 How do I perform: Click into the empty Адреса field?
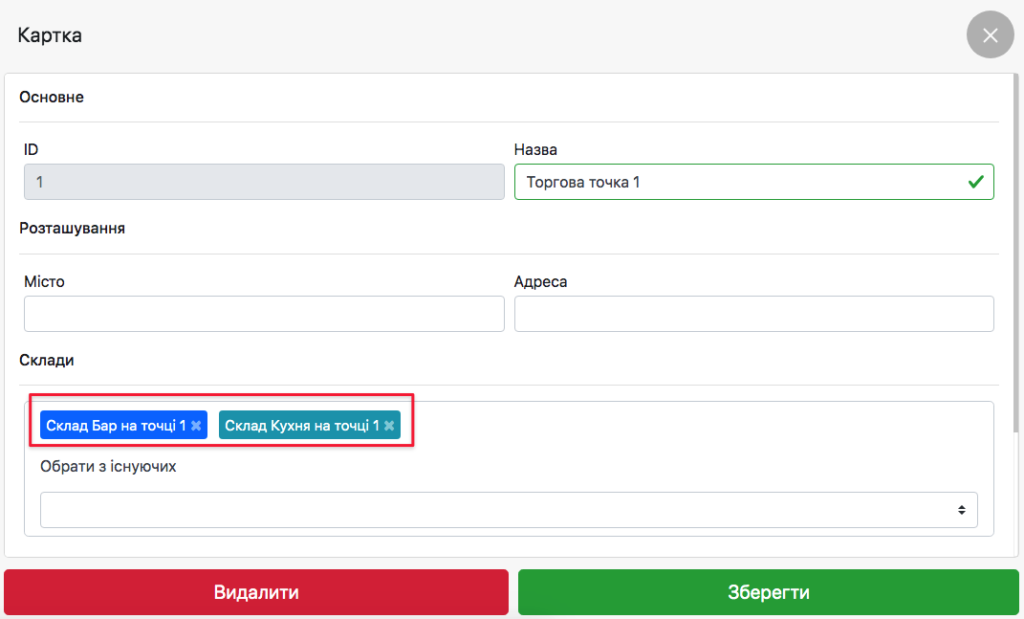[754, 314]
